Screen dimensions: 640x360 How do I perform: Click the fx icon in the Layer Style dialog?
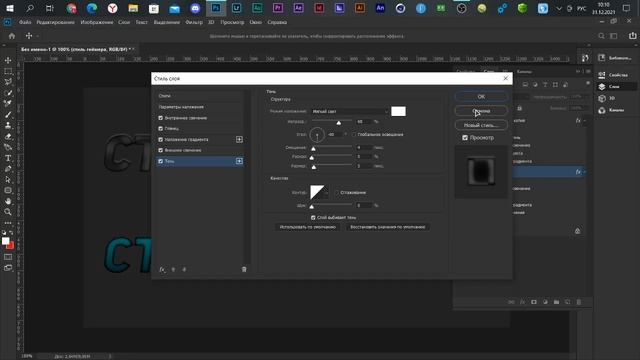[x=162, y=269]
